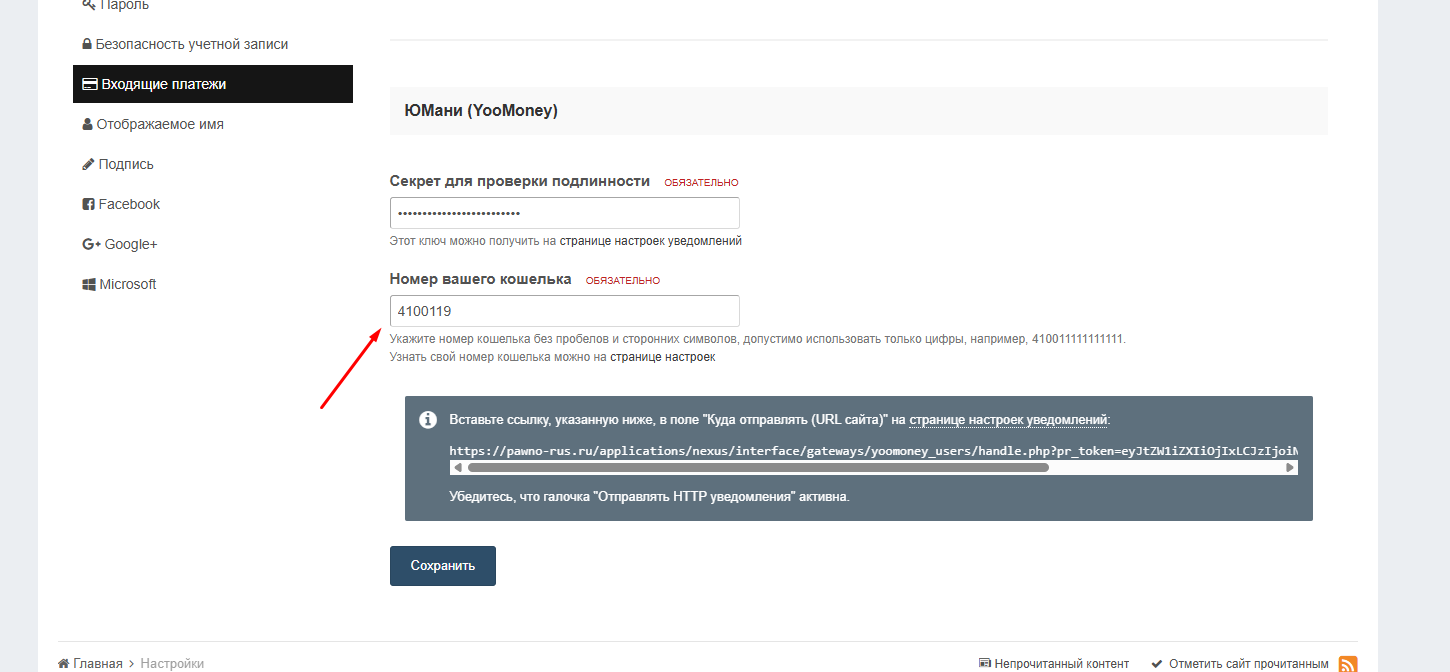The width and height of the screenshot is (1450, 672).
Task: Click the Сохранить button
Action: coord(443,566)
